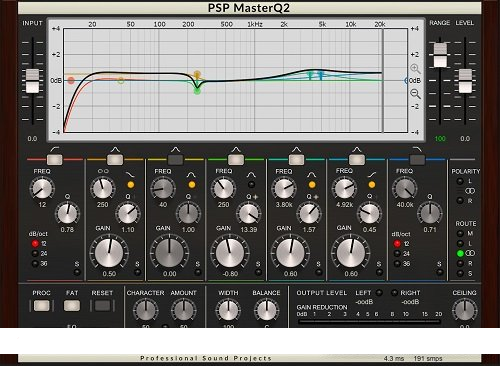Click the FREQ knob reading 12
Image resolution: width=500 pixels, height=366 pixels.
pyautogui.click(x=42, y=188)
